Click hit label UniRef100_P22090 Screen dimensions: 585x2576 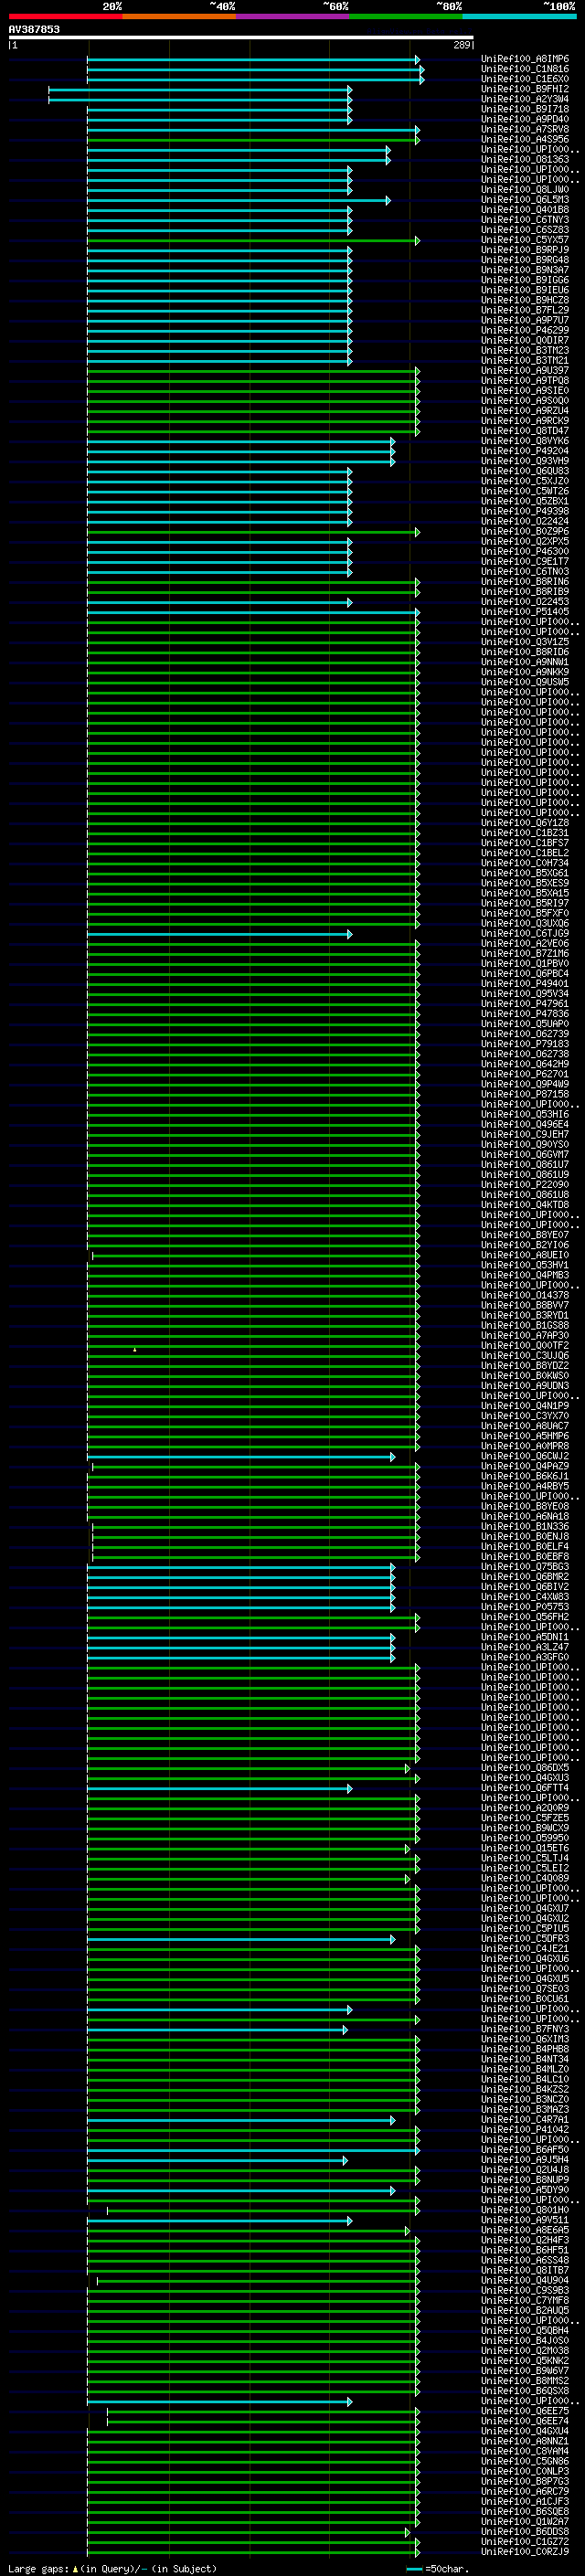pyautogui.click(x=525, y=1184)
